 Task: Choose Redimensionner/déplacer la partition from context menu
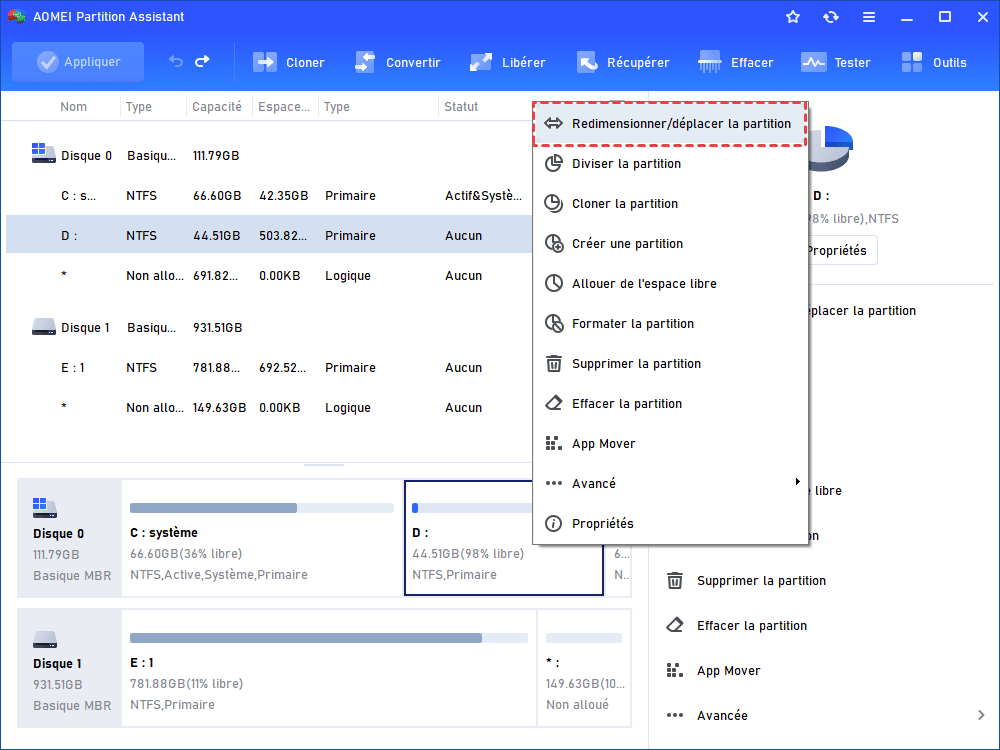[x=670, y=124]
